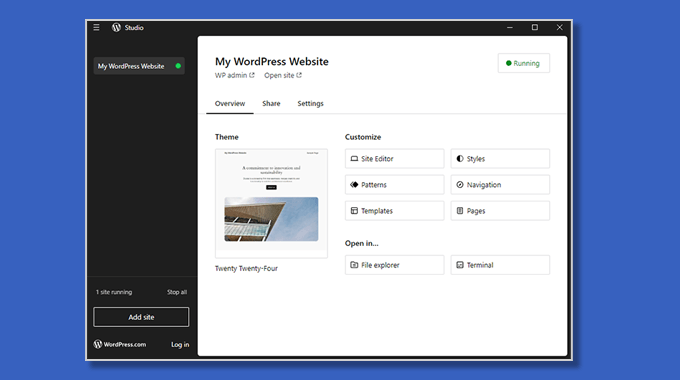
Task: Switch to the Share tab
Action: pos(271,104)
